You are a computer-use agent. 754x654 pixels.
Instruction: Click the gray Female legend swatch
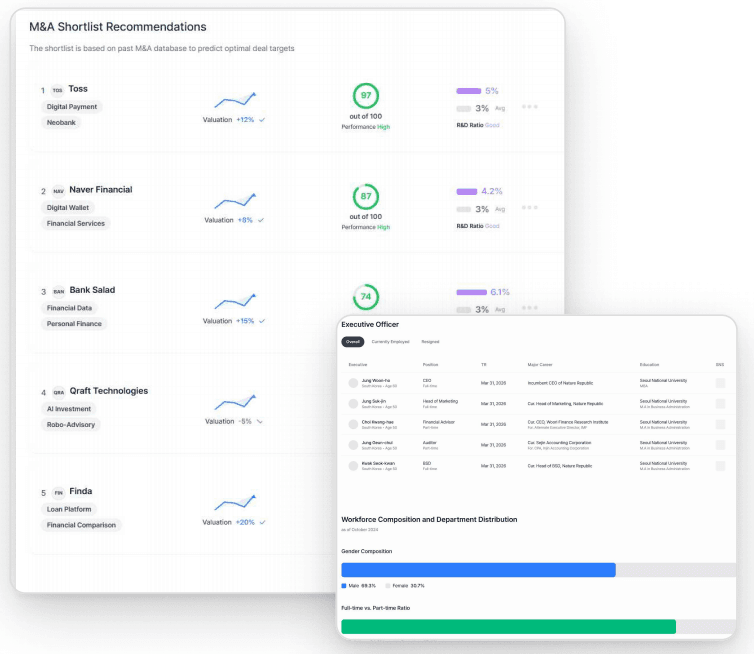point(388,586)
